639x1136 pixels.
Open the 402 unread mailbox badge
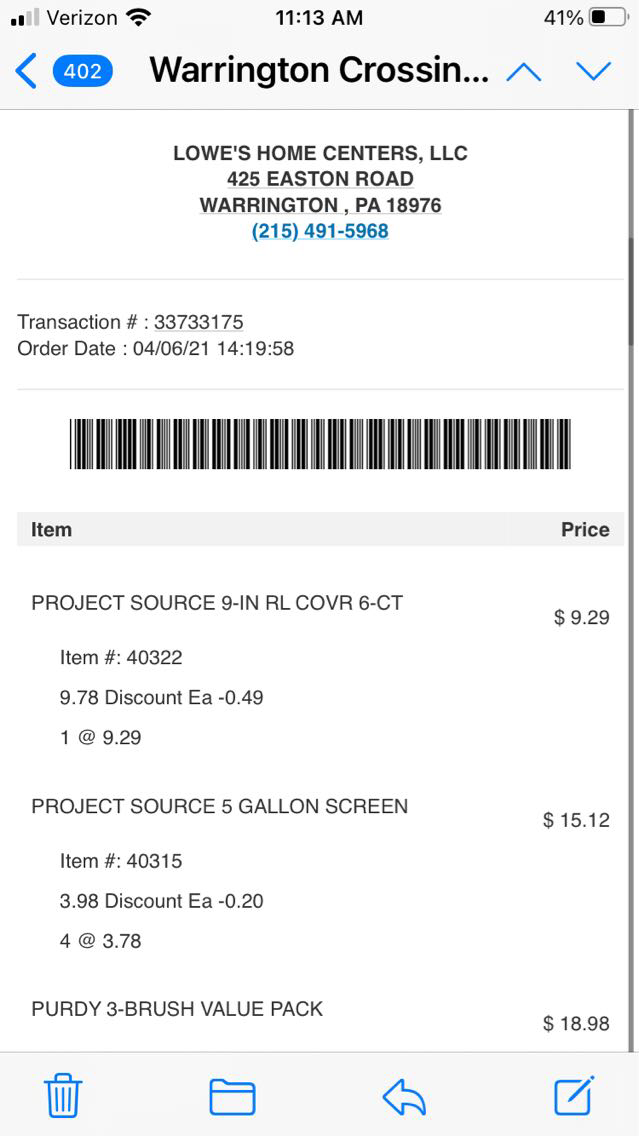(x=82, y=71)
